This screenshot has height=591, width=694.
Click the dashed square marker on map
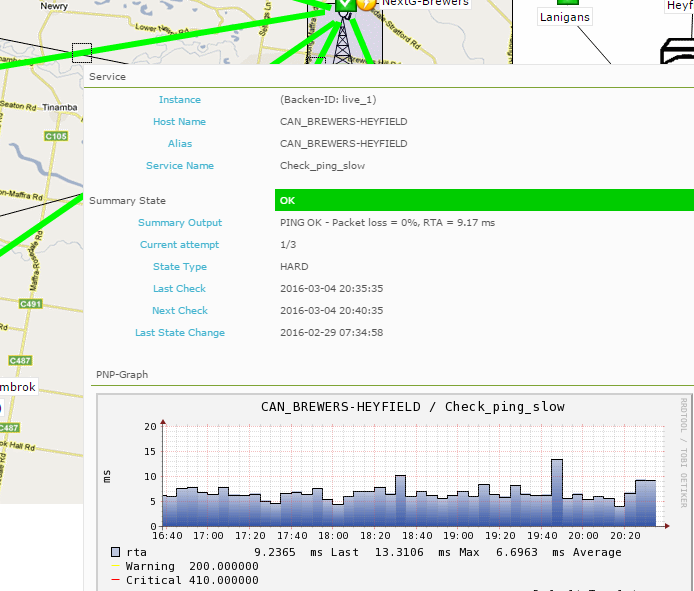82,52
